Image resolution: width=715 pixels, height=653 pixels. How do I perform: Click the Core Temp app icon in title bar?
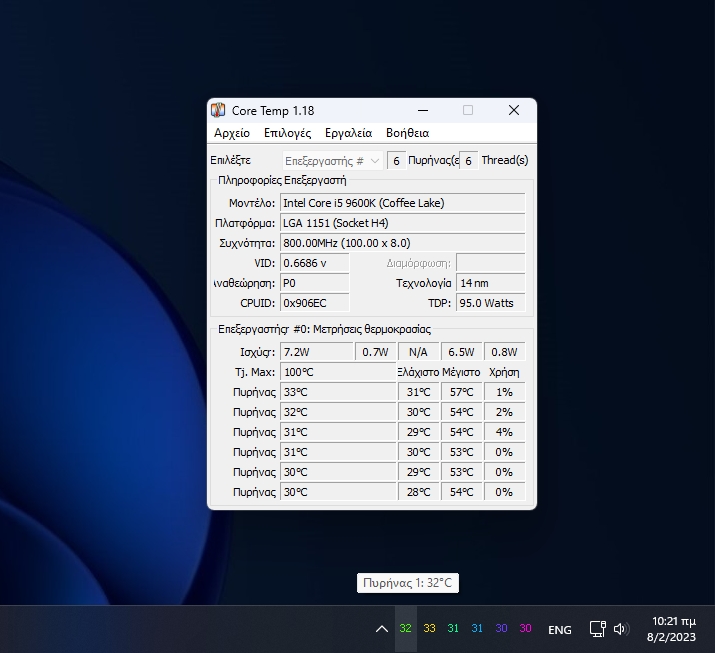218,110
